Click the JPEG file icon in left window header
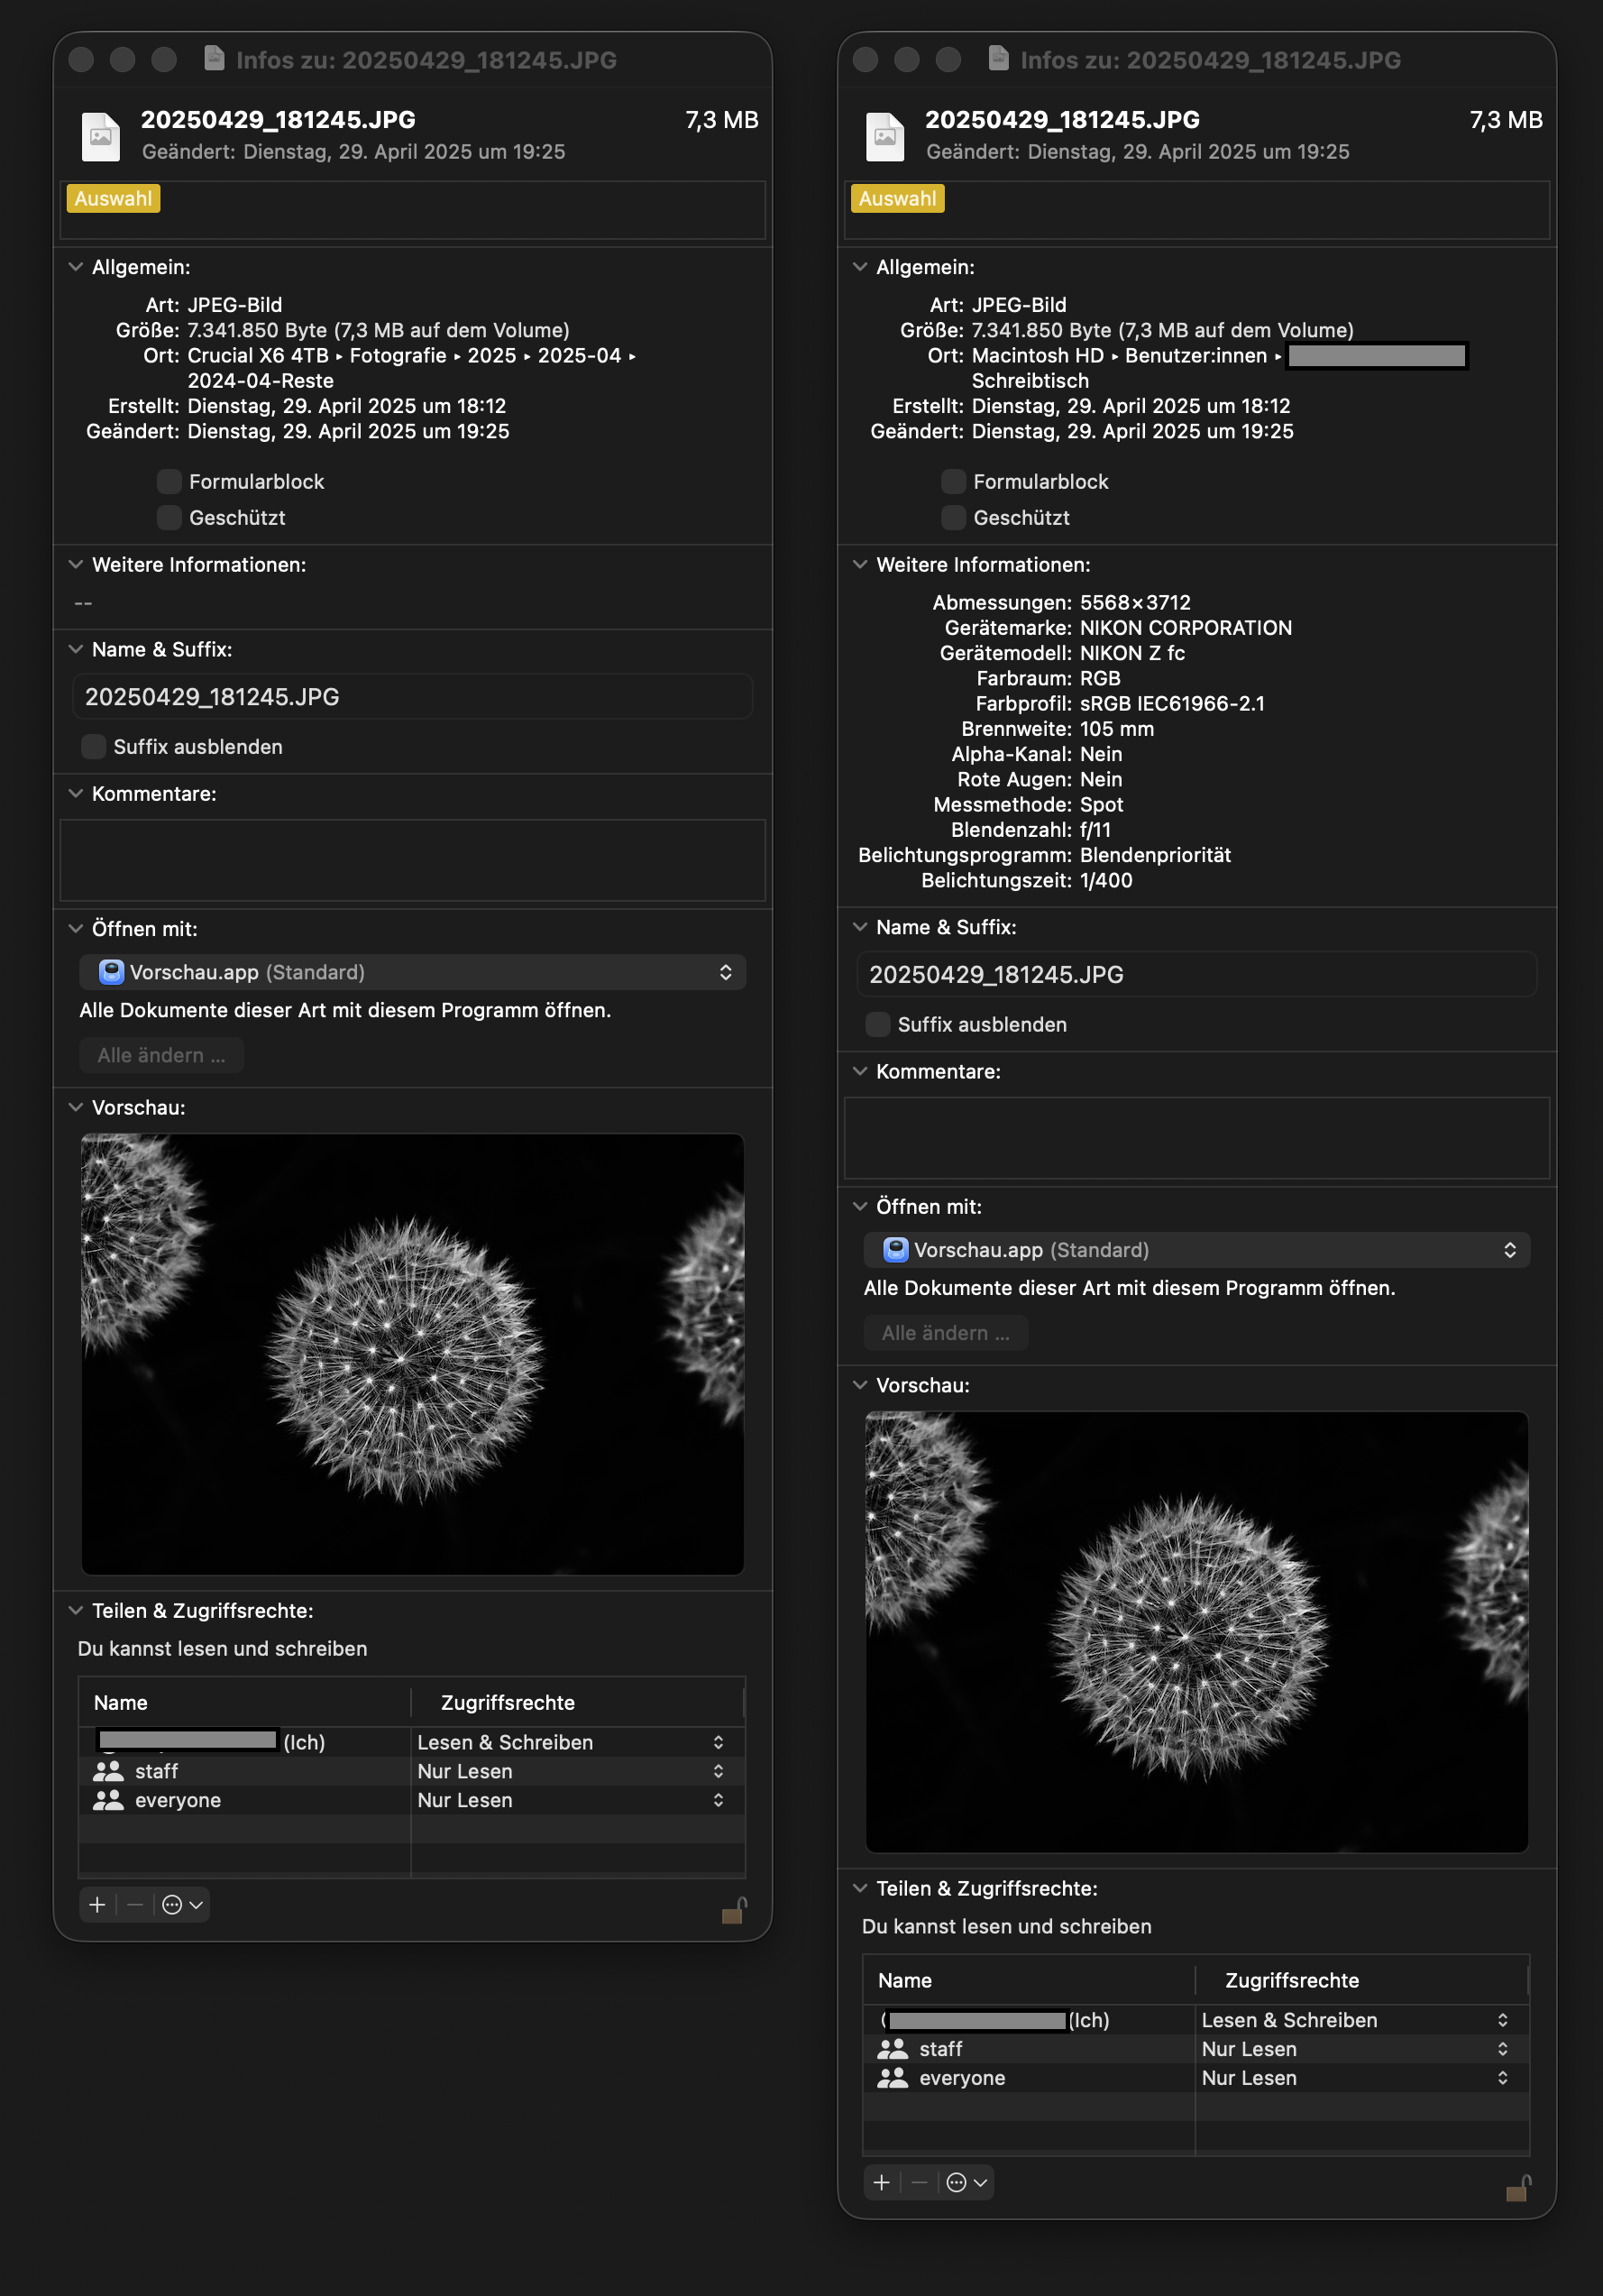 [x=100, y=136]
